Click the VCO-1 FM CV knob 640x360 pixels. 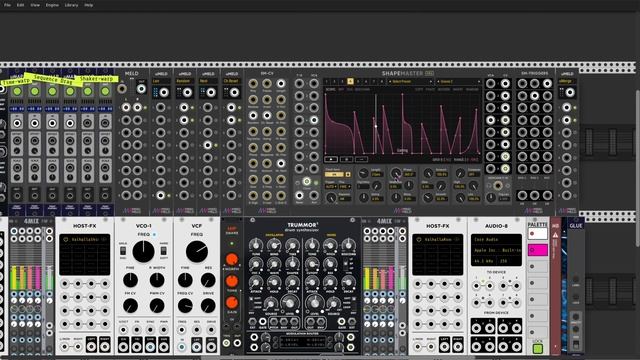pos(130,306)
